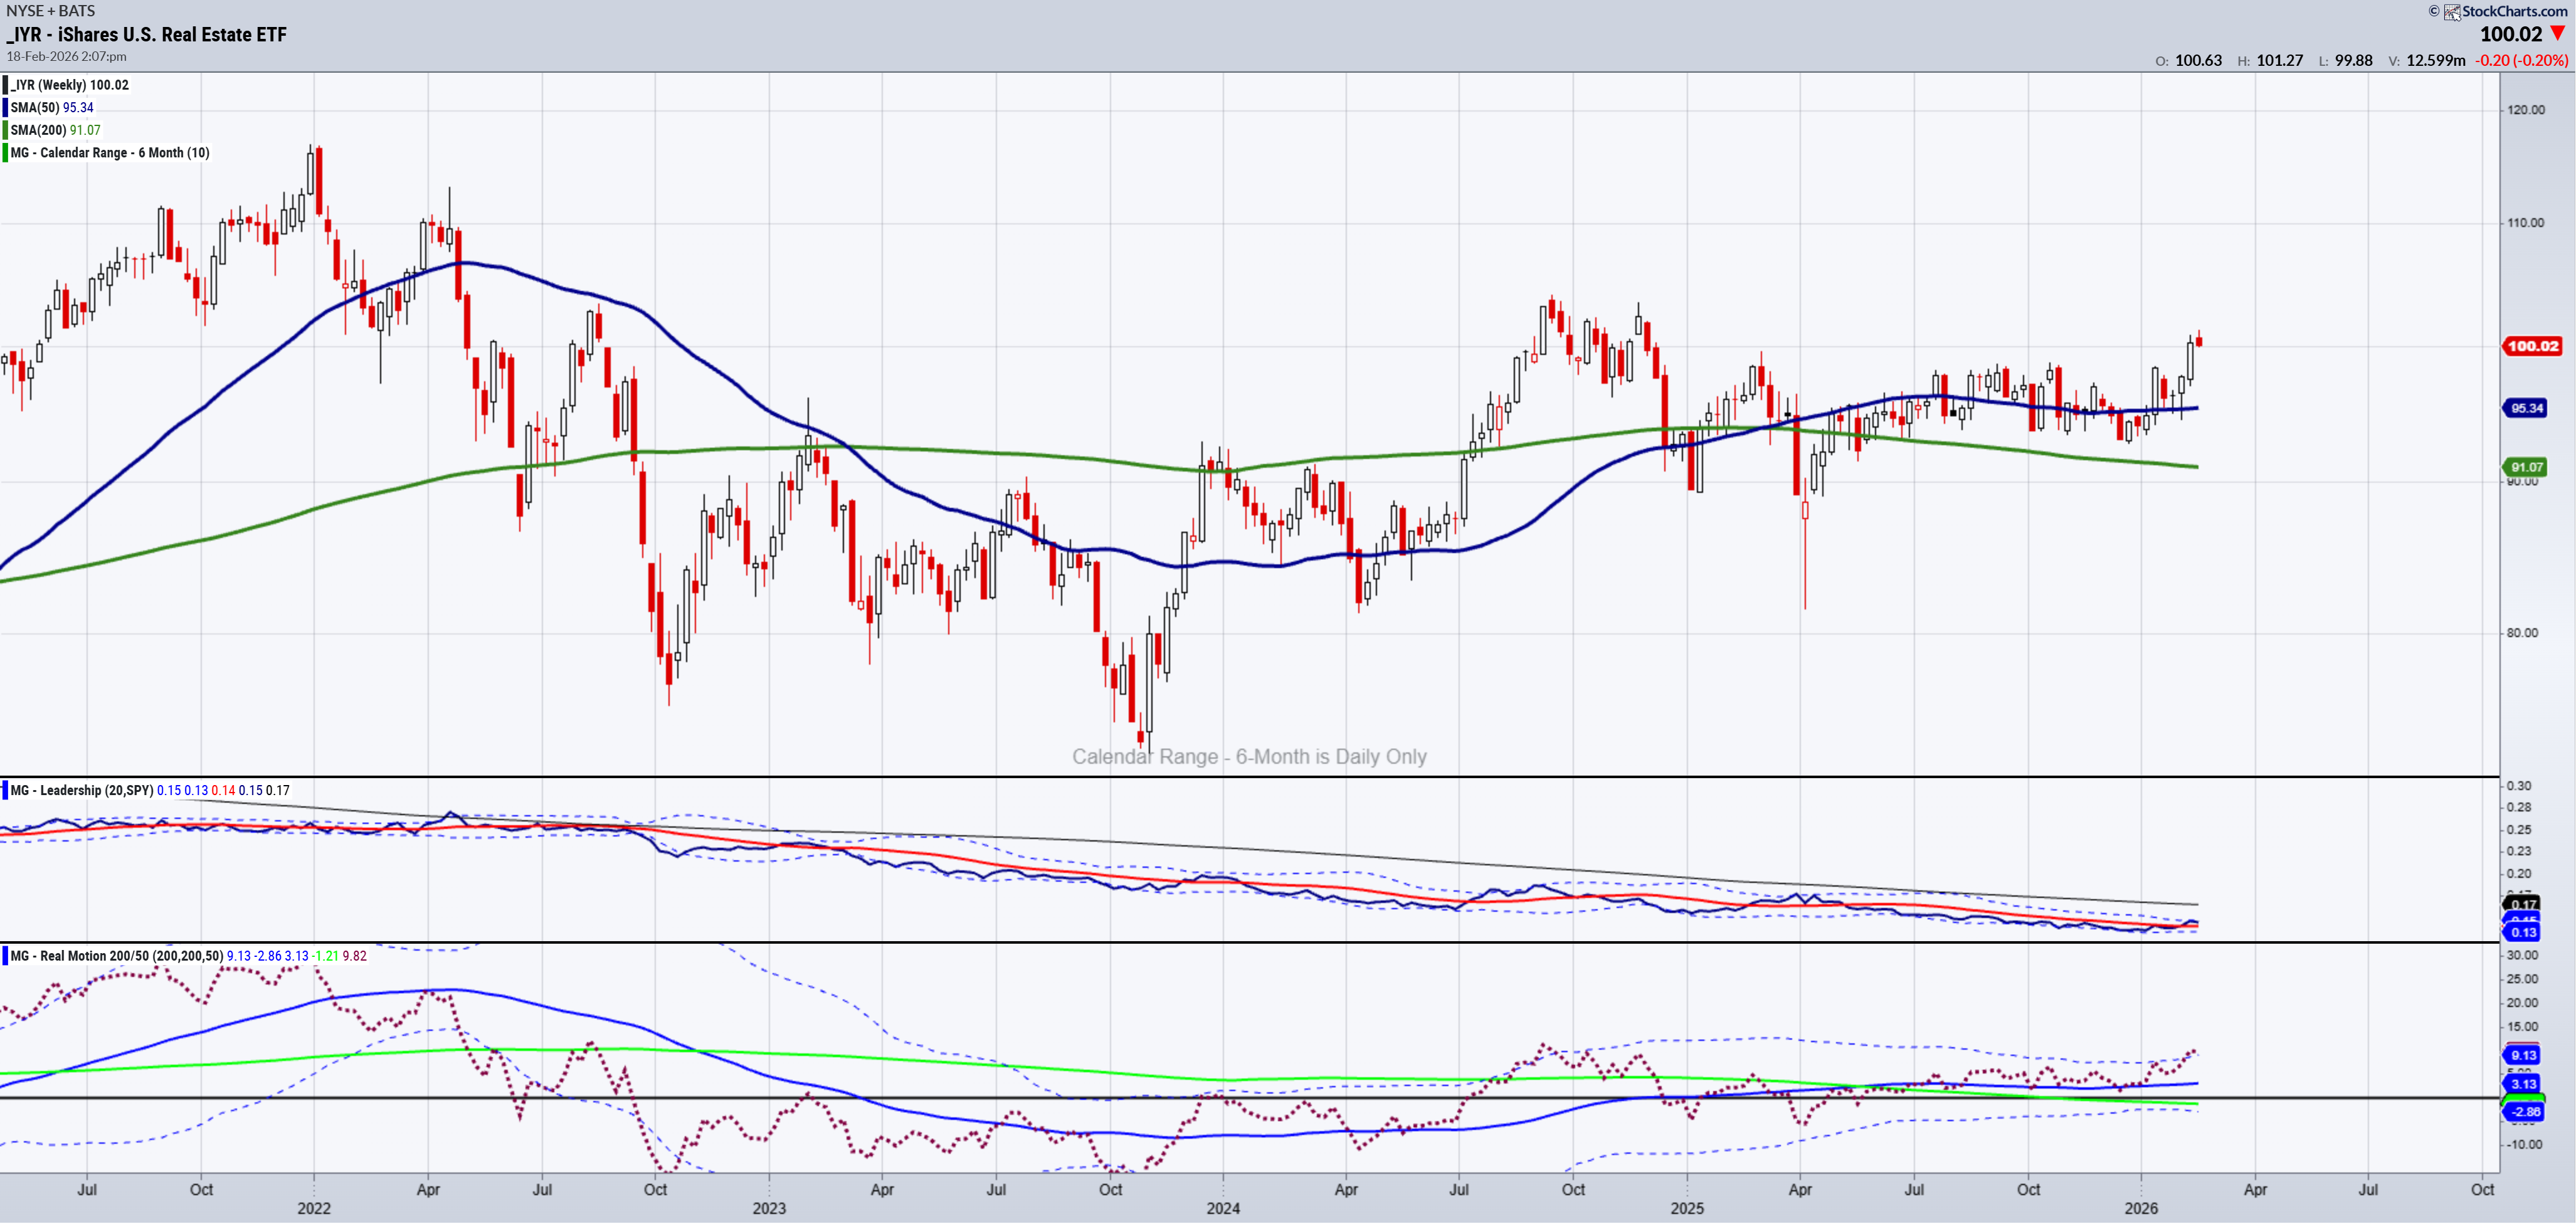Click the StockCharts.com text link
The width and height of the screenshot is (2576, 1224).
(2514, 11)
